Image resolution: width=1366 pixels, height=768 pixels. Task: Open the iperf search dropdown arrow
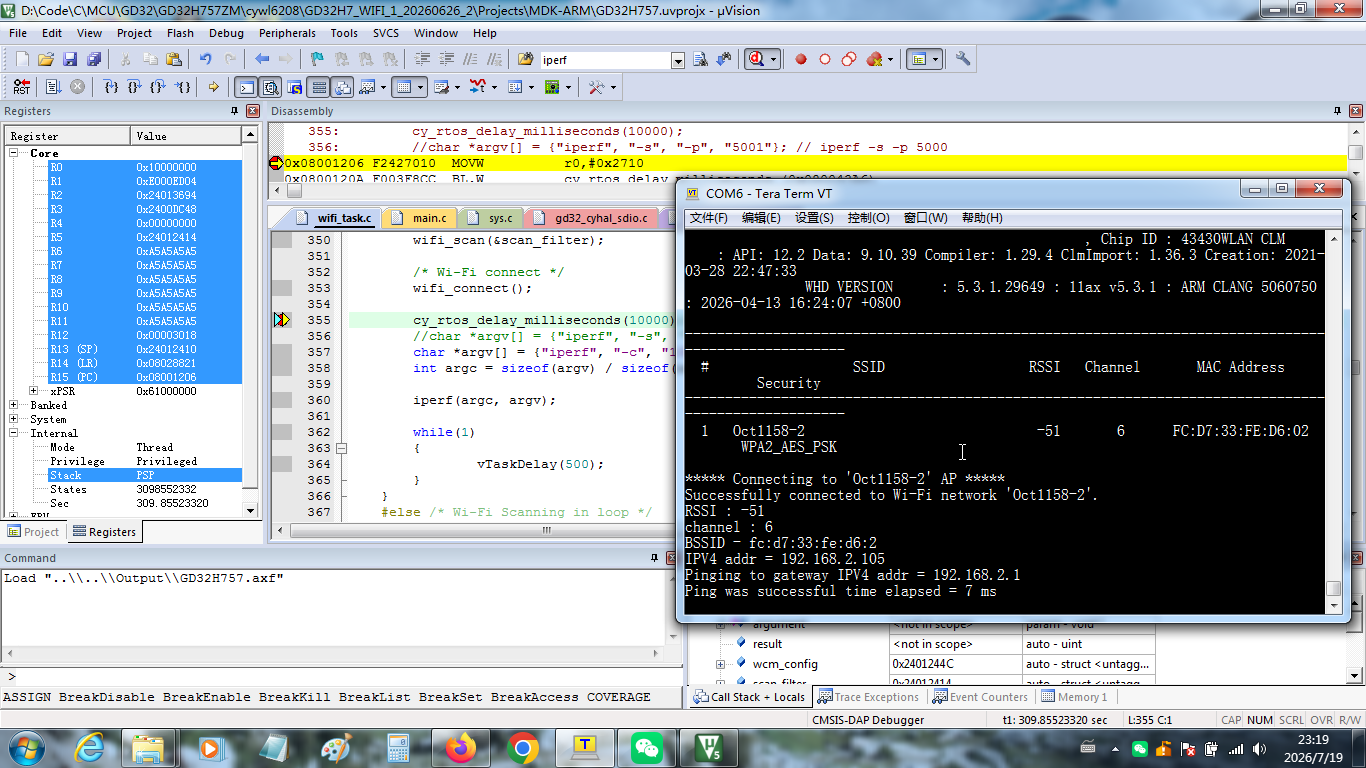click(x=678, y=61)
